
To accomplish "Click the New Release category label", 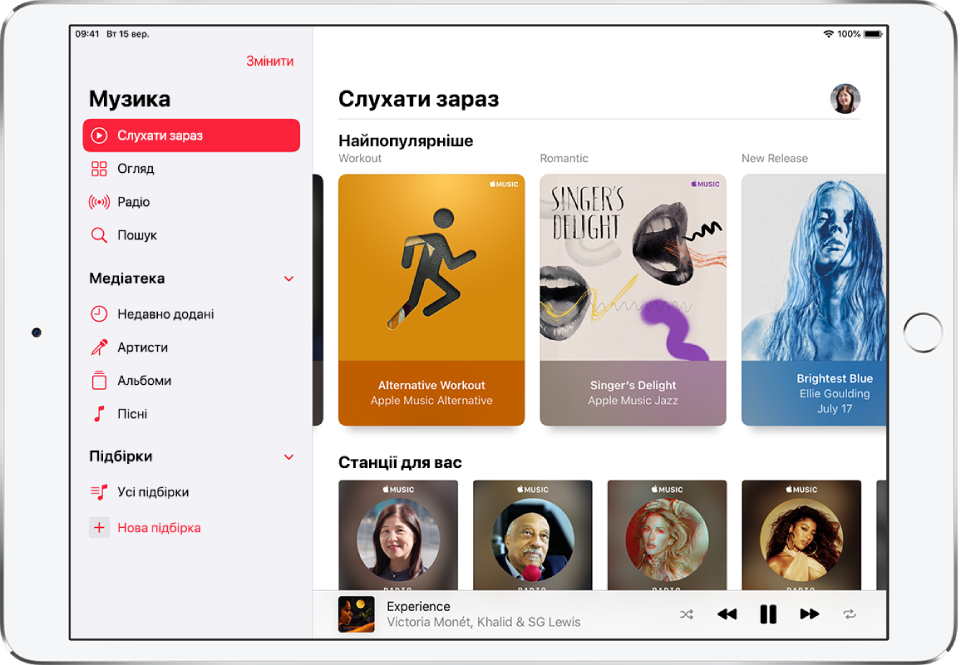I will click(774, 158).
